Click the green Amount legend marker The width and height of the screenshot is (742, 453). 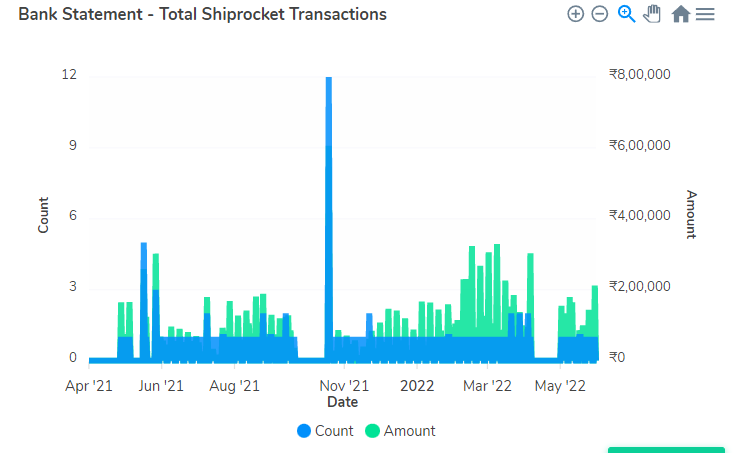tap(372, 431)
